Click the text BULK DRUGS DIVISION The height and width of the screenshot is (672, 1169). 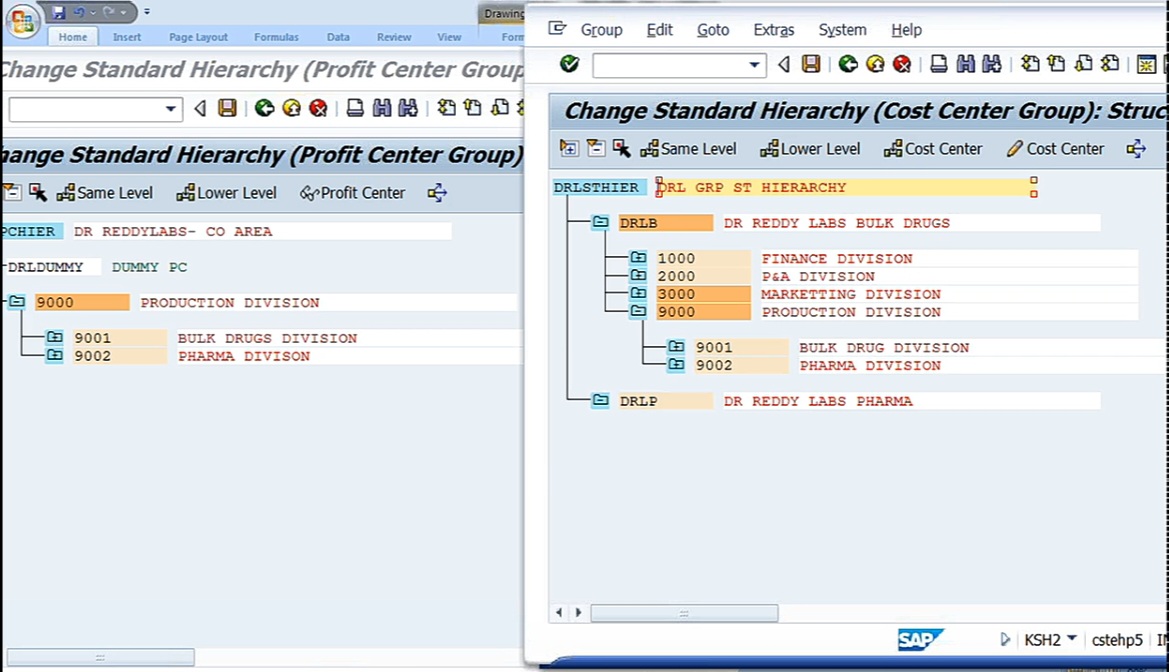[x=268, y=339]
